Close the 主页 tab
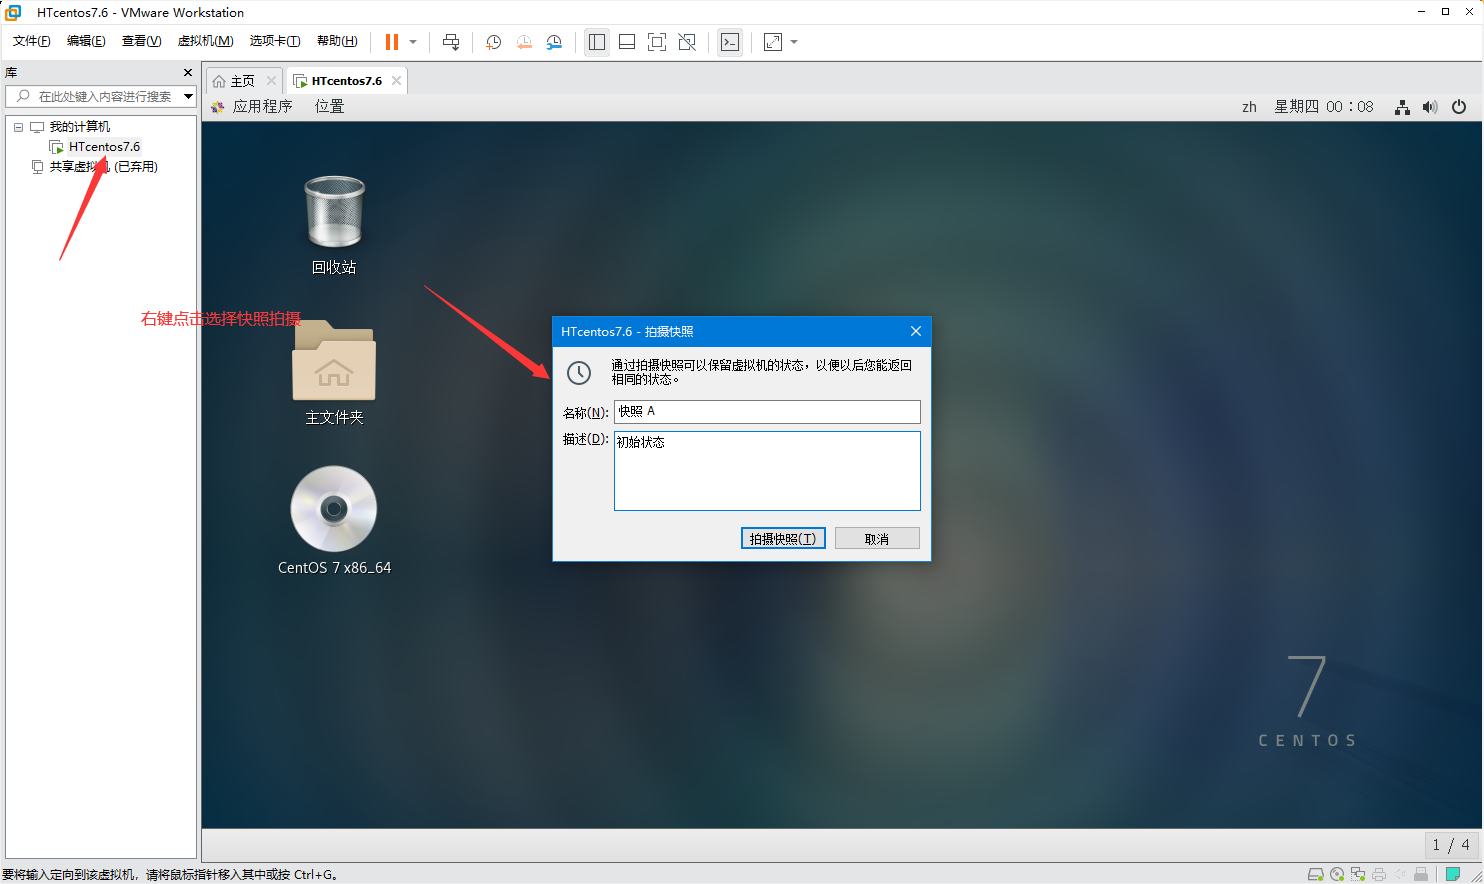This screenshot has width=1484, height=884. pyautogui.click(x=271, y=81)
